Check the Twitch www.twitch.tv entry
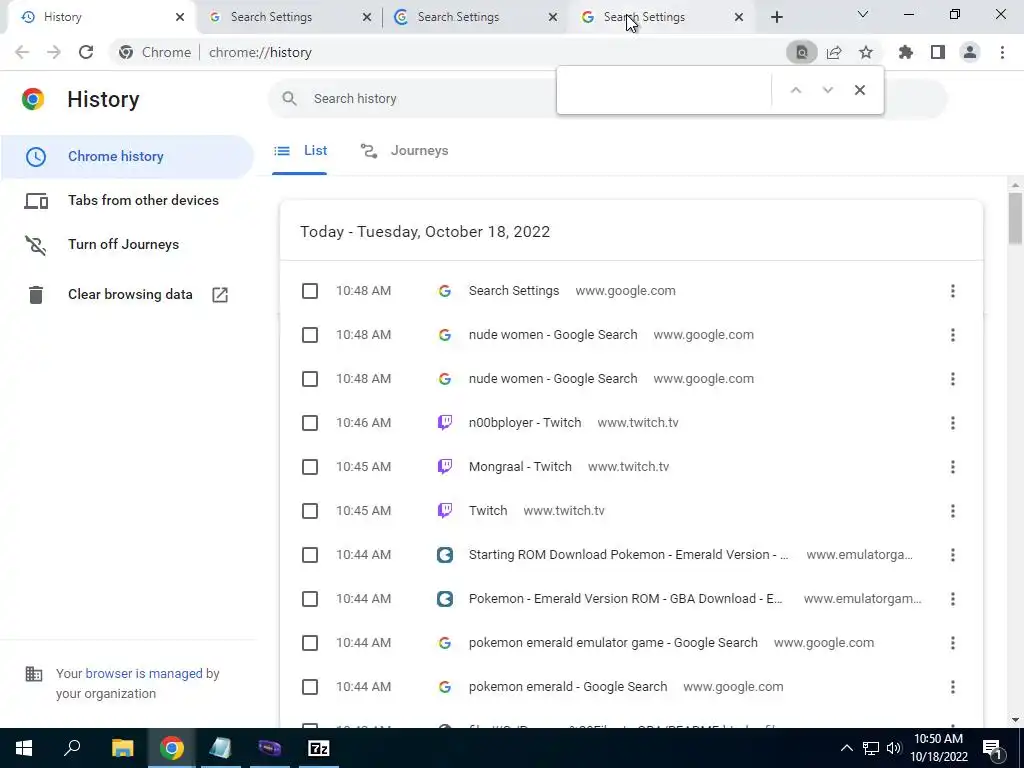 (310, 511)
